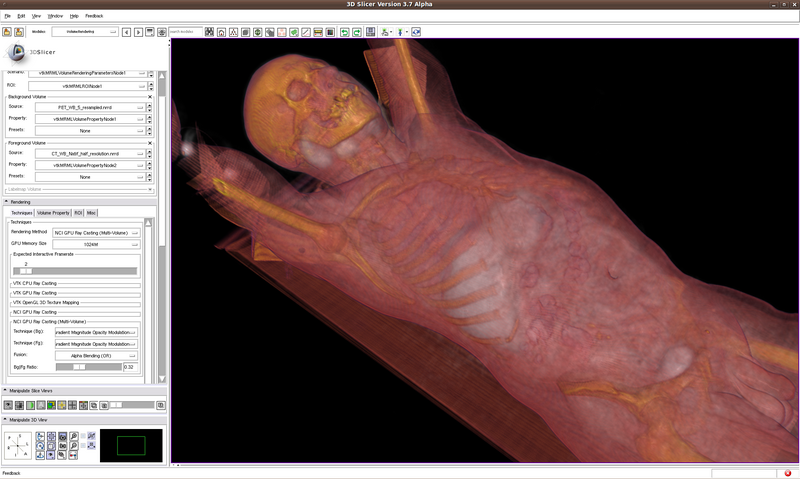Go to the previous module with the back arrow
Screen dimensions: 800x479
(x=126, y=32)
